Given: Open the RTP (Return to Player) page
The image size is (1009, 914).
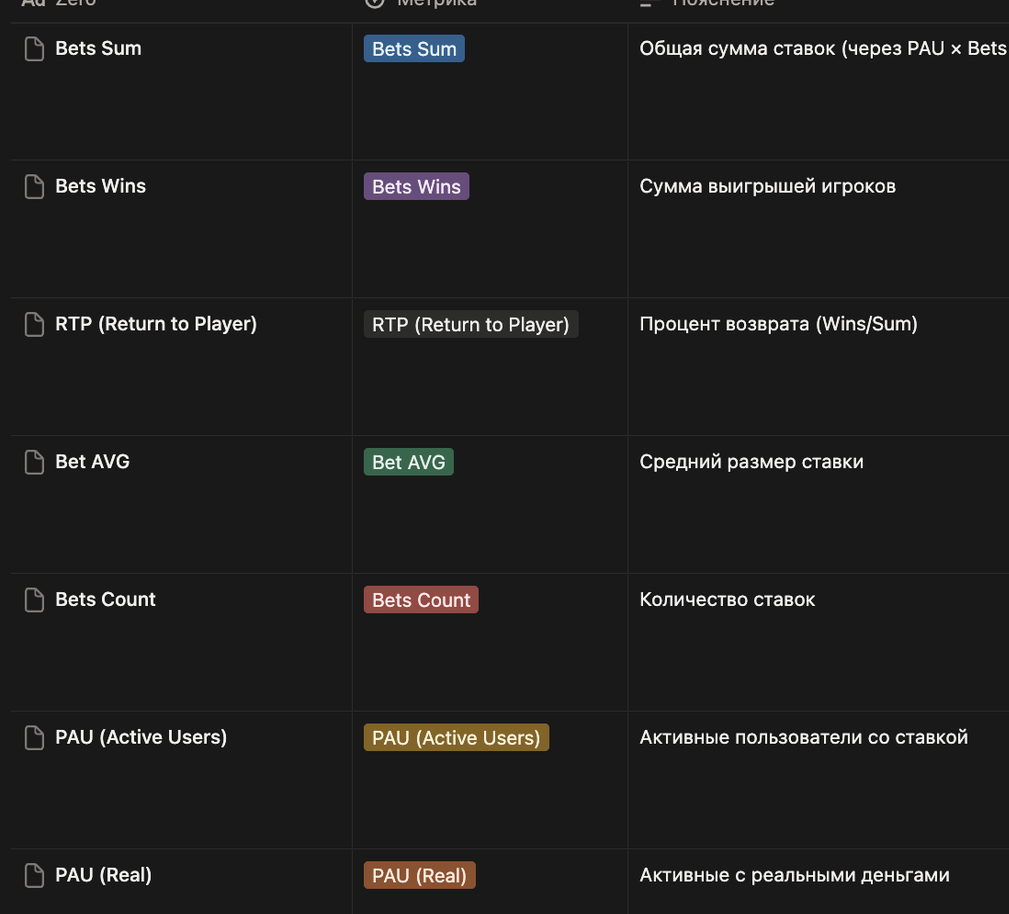Looking at the screenshot, I should tap(156, 324).
